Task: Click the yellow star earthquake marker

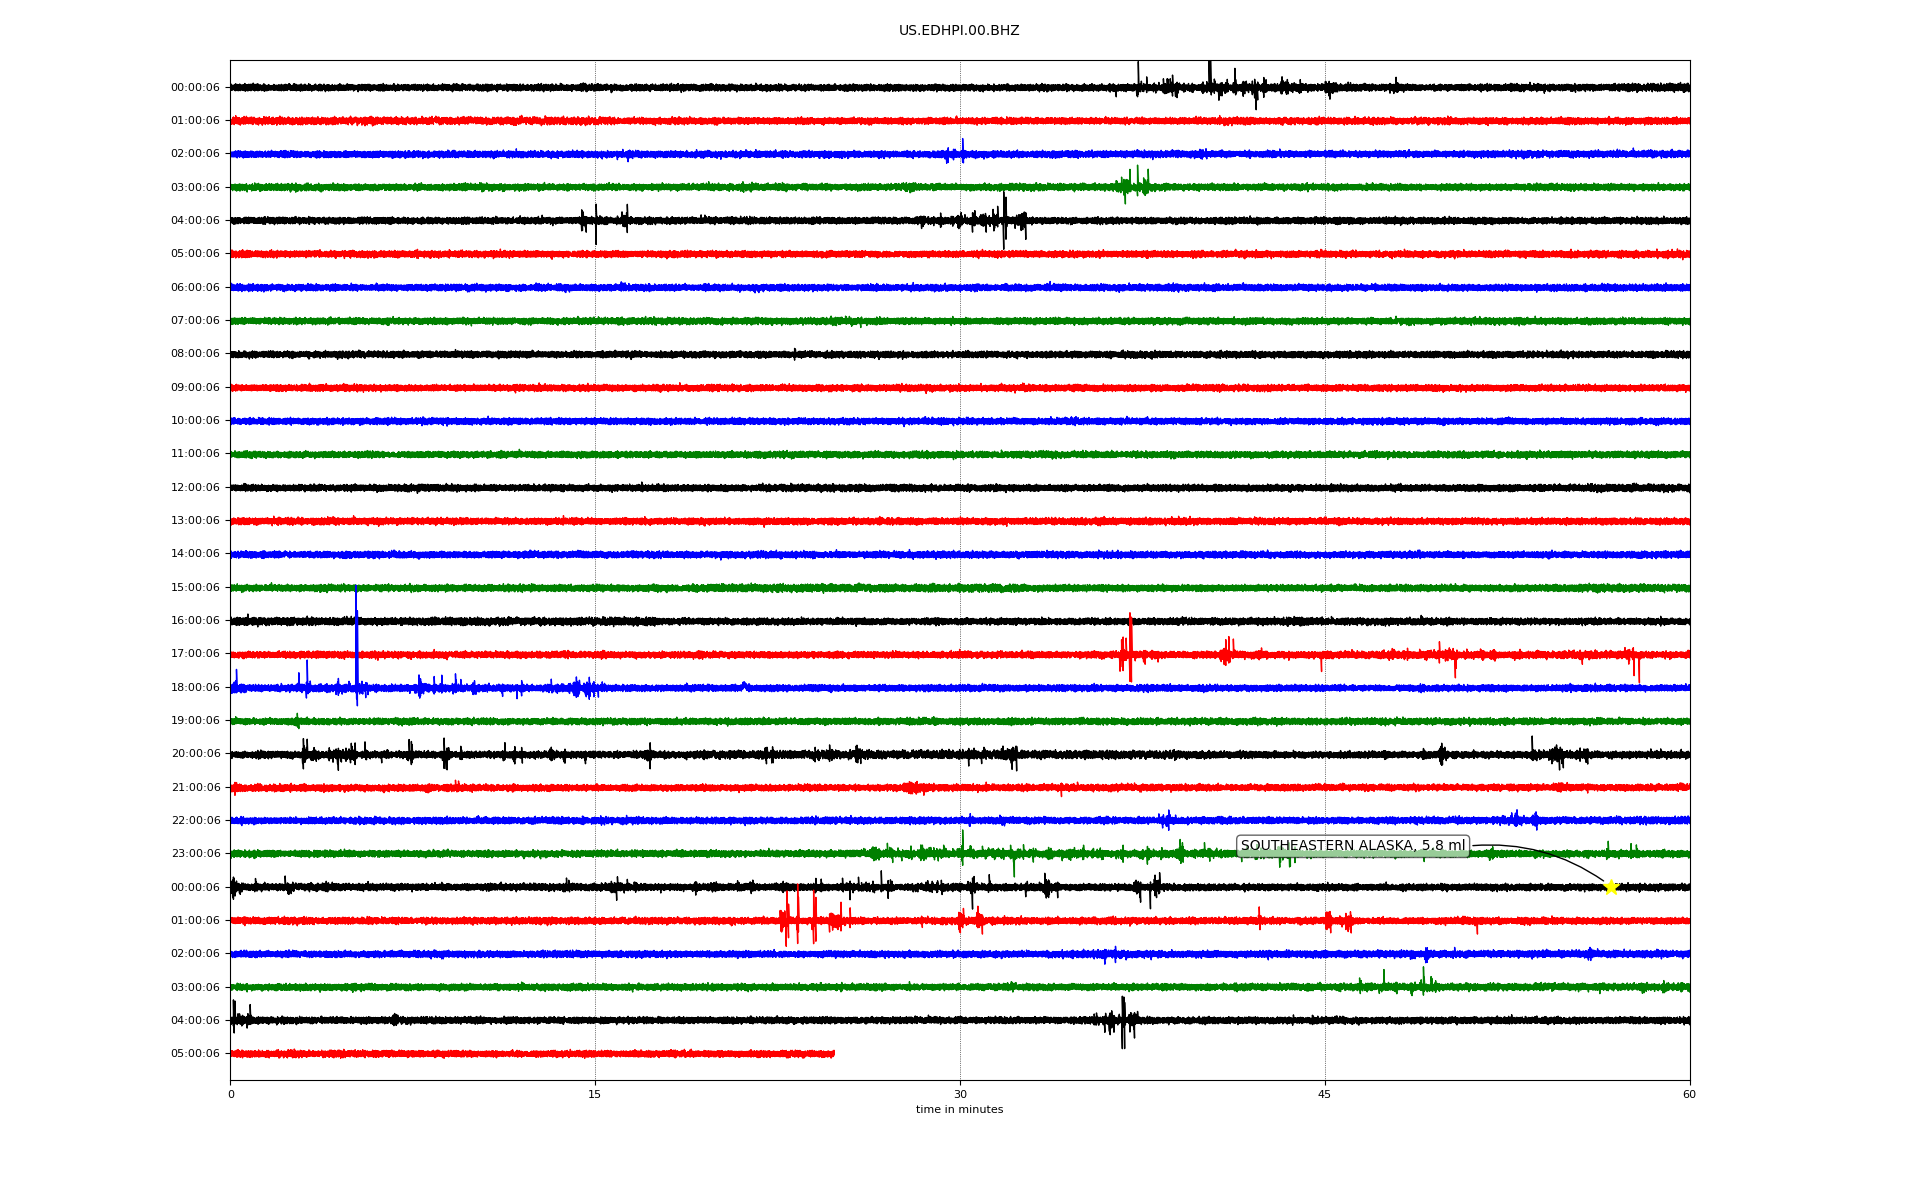Action: (1610, 887)
